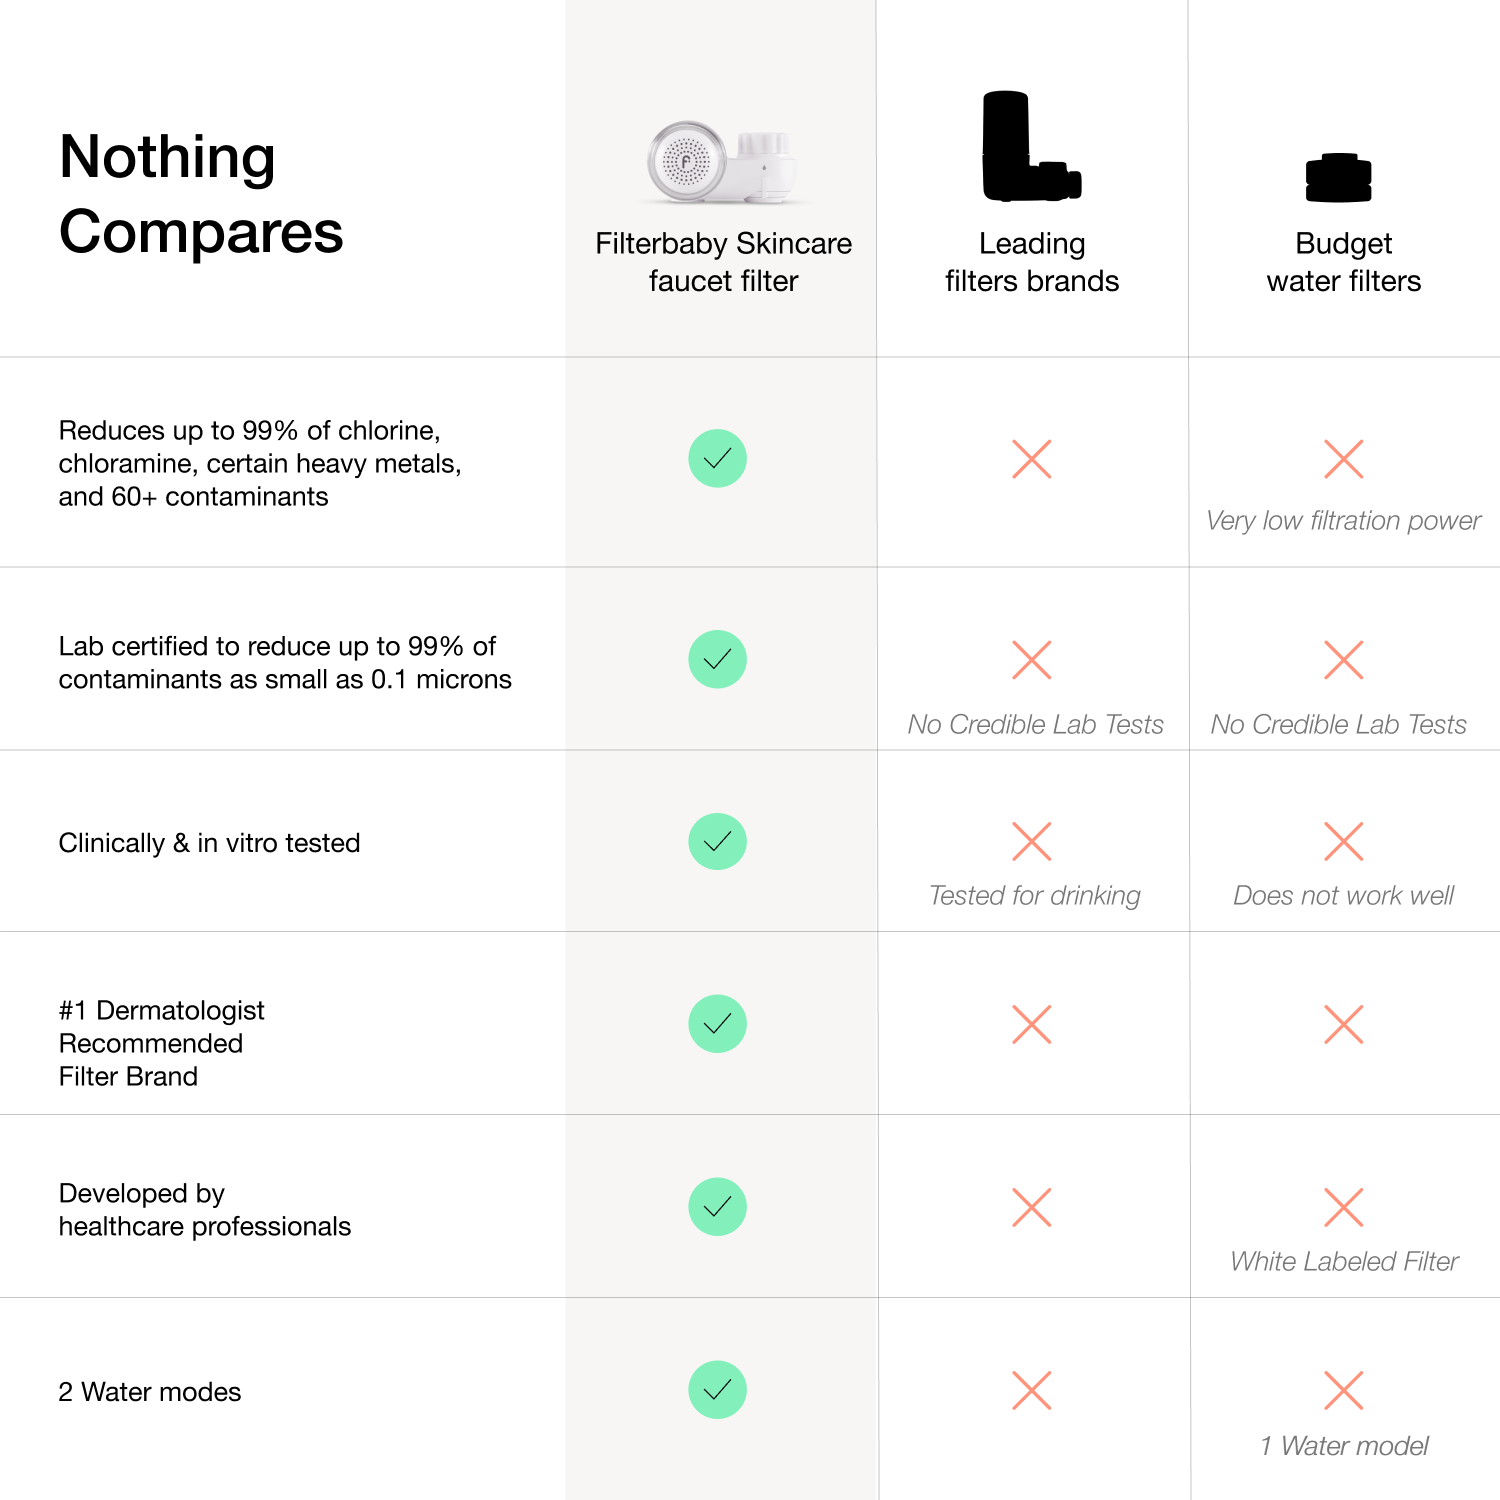Click green checkmark for chlorine reduction row
This screenshot has width=1500, height=1500.
pos(718,459)
